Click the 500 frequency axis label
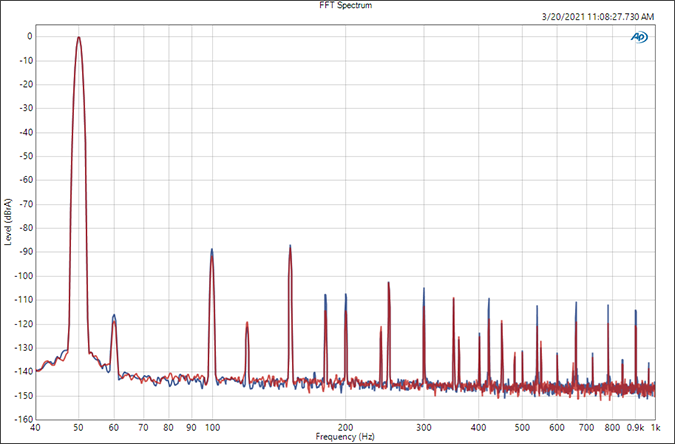The height and width of the screenshot is (444, 675). [x=522, y=428]
